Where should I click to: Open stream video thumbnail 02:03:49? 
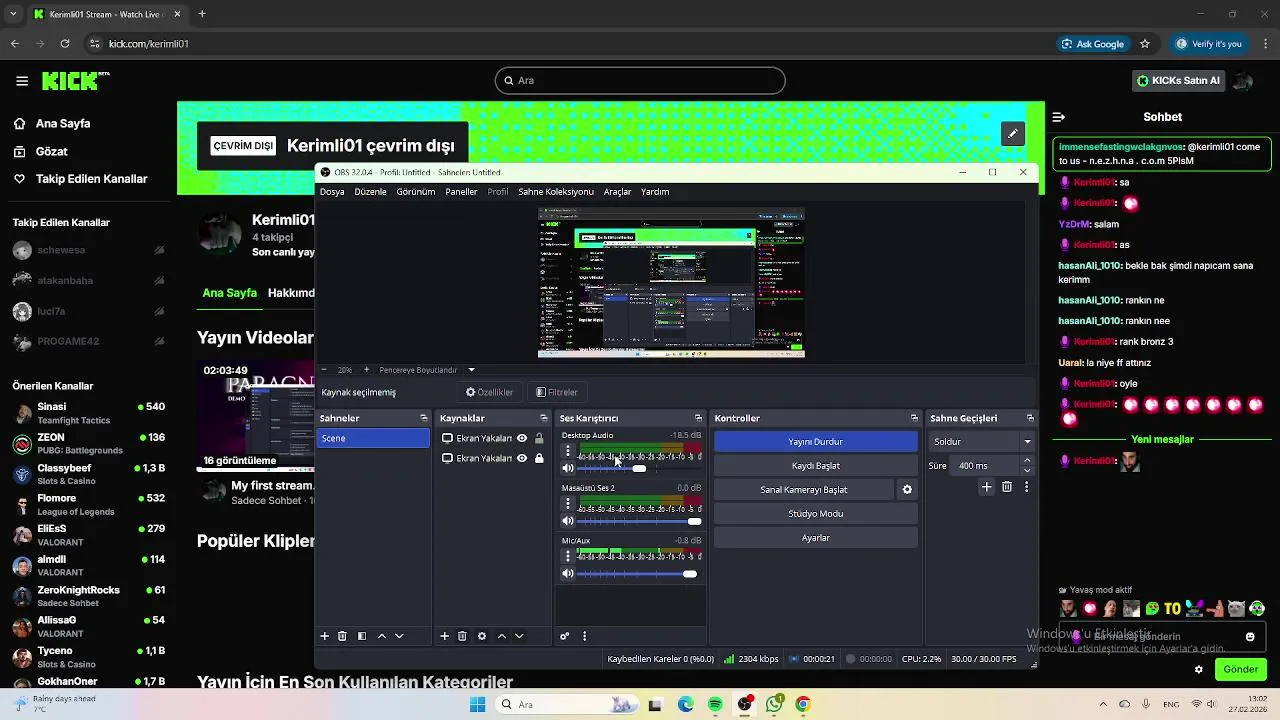[256, 414]
